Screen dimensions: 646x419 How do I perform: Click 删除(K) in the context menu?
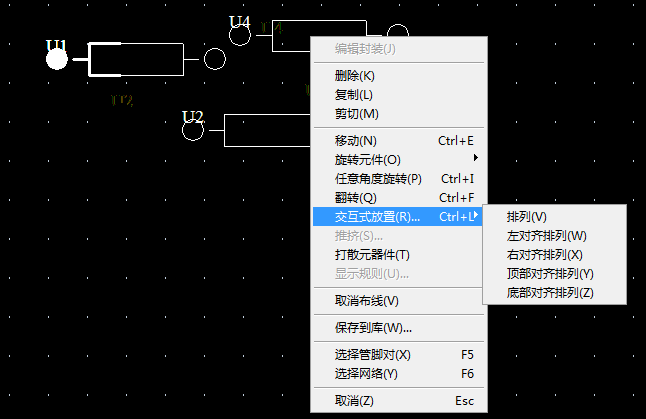(355, 76)
